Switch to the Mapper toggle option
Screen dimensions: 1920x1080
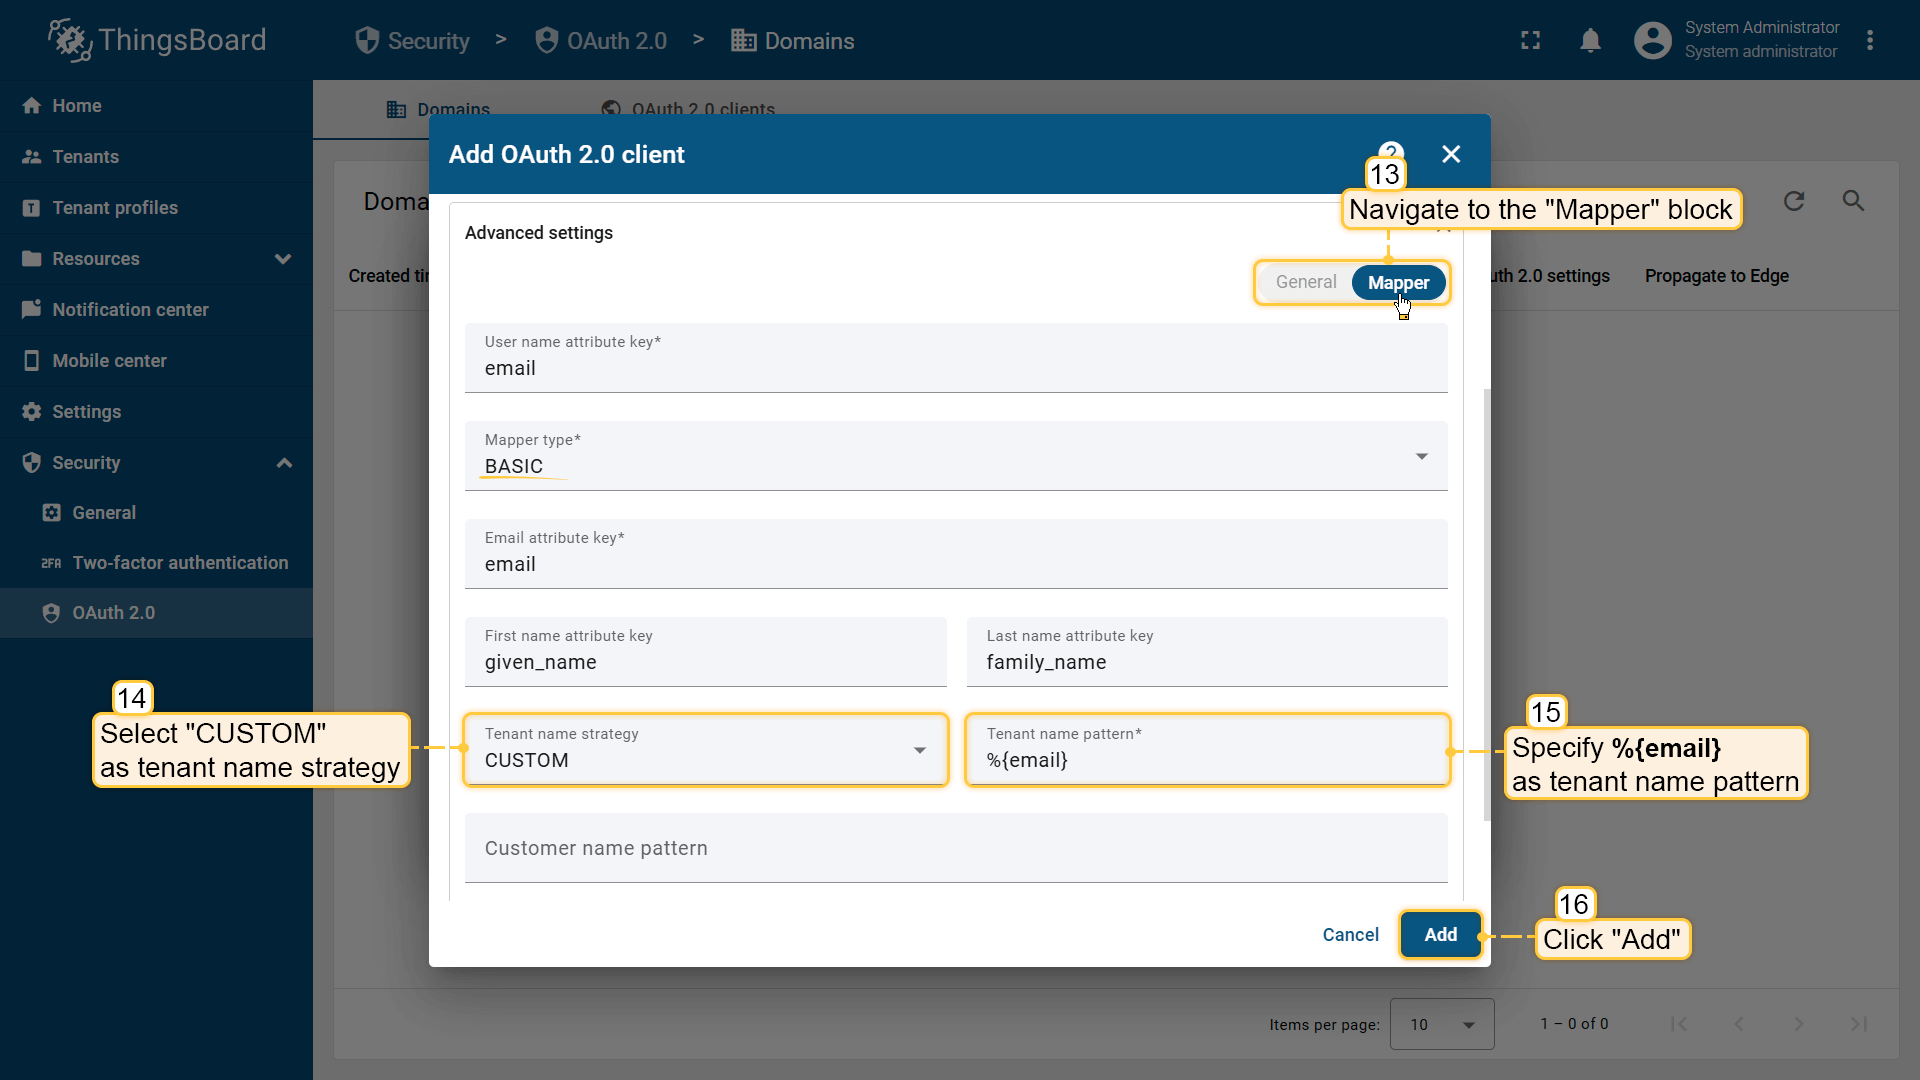[1398, 282]
